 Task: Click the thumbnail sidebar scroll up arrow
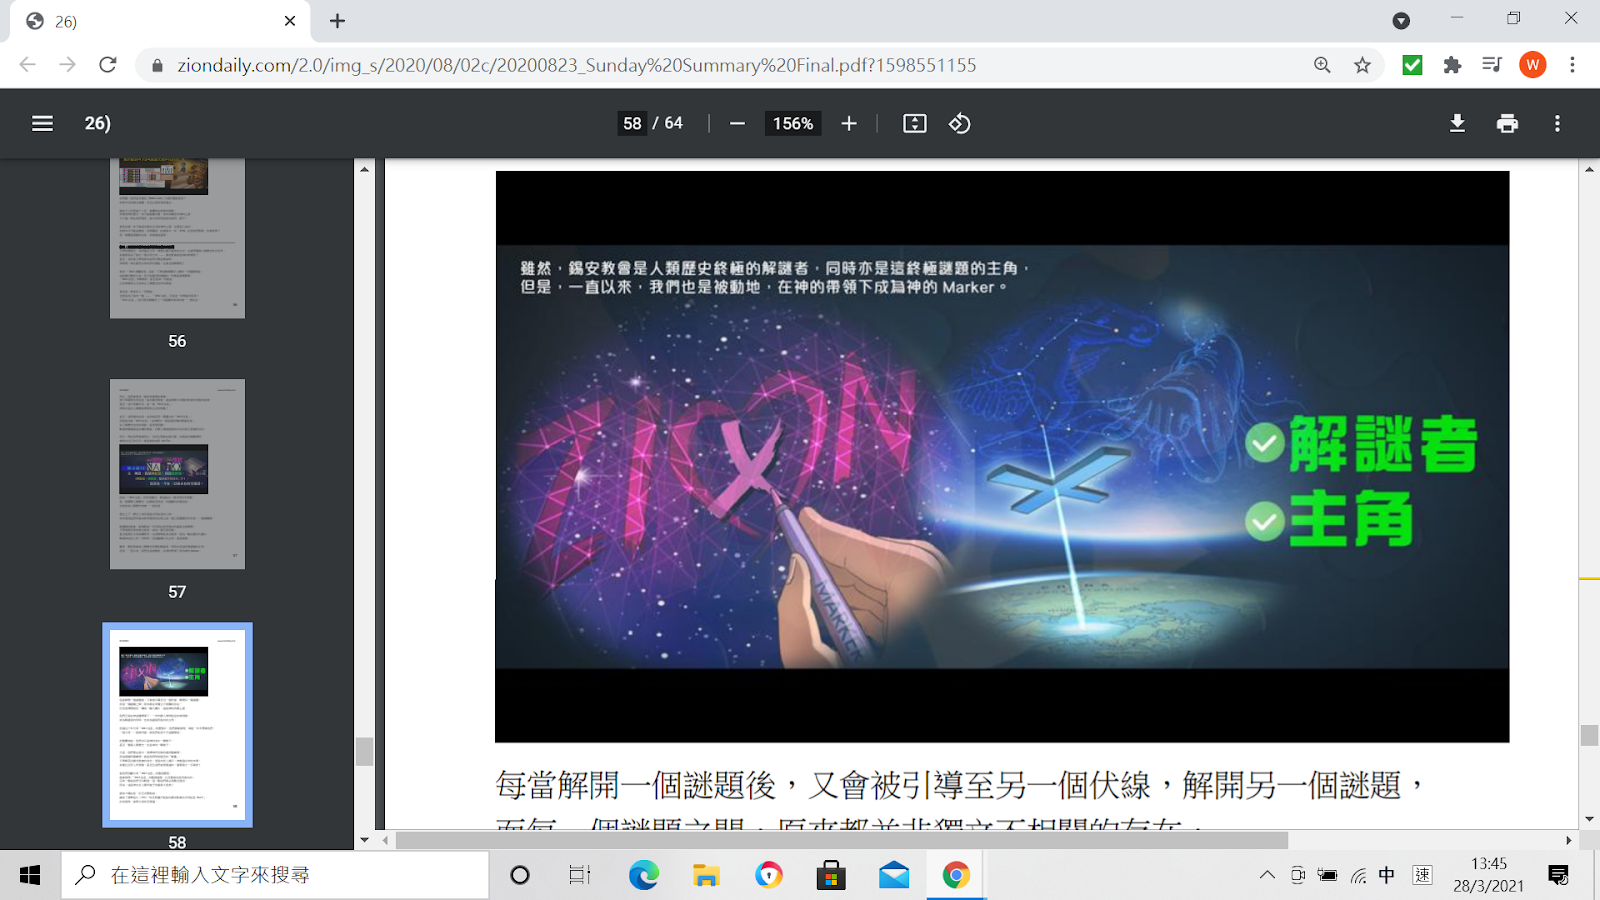364,169
